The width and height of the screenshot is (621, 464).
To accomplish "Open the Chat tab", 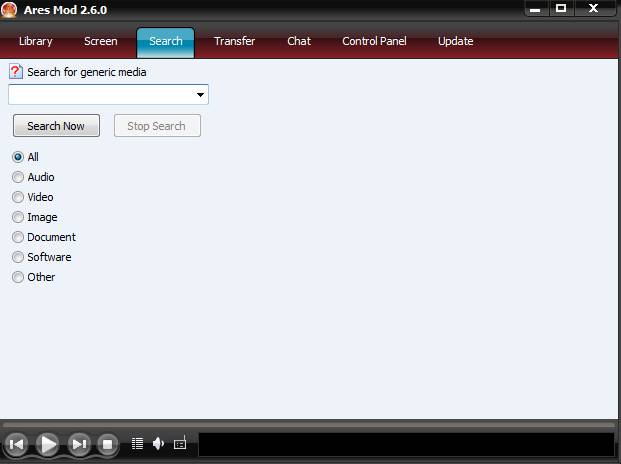I will 299,41.
